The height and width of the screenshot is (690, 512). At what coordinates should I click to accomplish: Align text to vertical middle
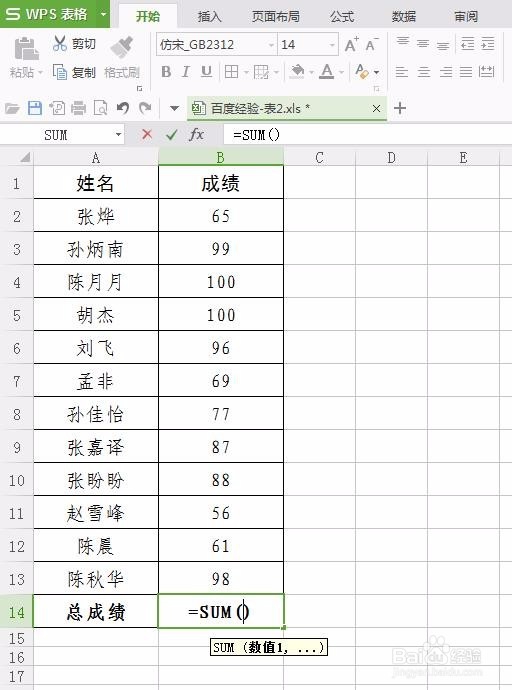[x=423, y=44]
